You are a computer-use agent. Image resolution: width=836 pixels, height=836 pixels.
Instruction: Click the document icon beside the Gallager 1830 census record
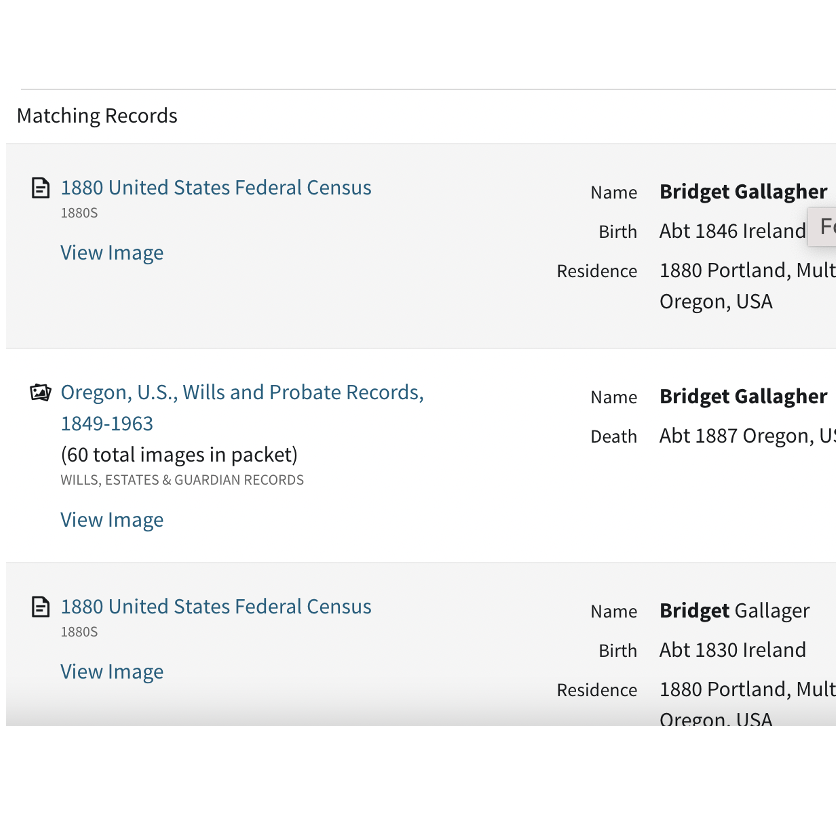click(x=41, y=607)
